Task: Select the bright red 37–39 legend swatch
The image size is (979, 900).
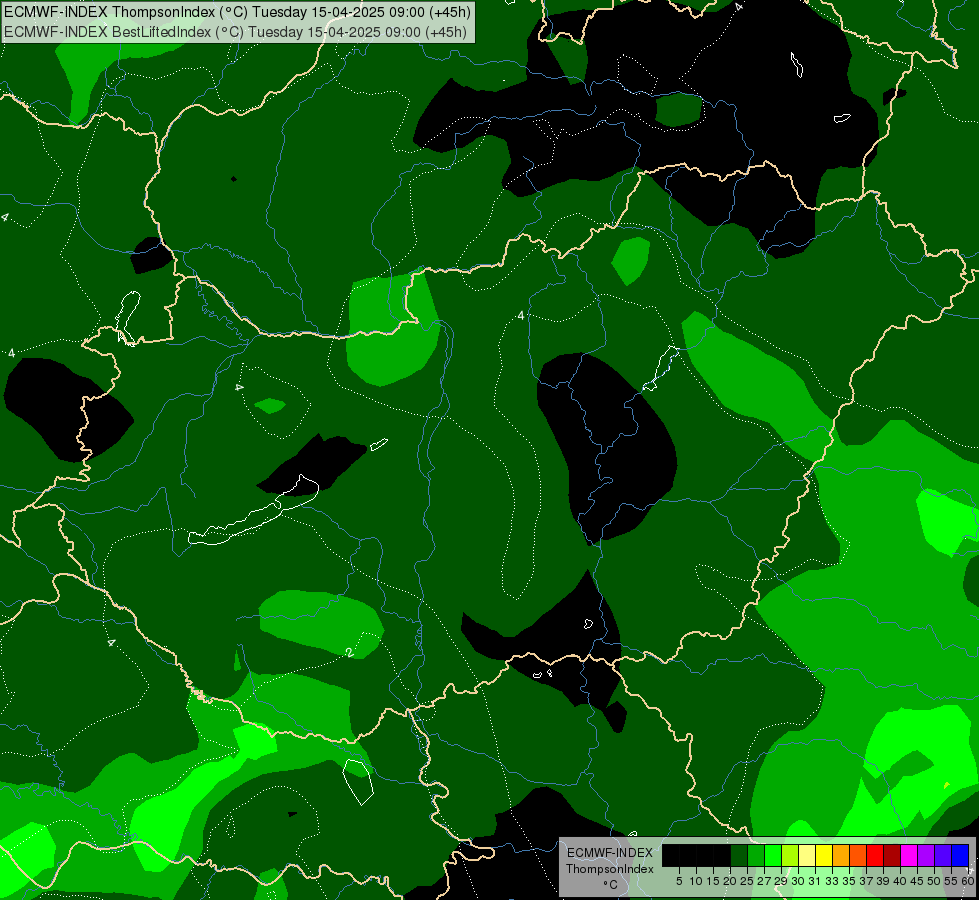Action: click(x=875, y=855)
